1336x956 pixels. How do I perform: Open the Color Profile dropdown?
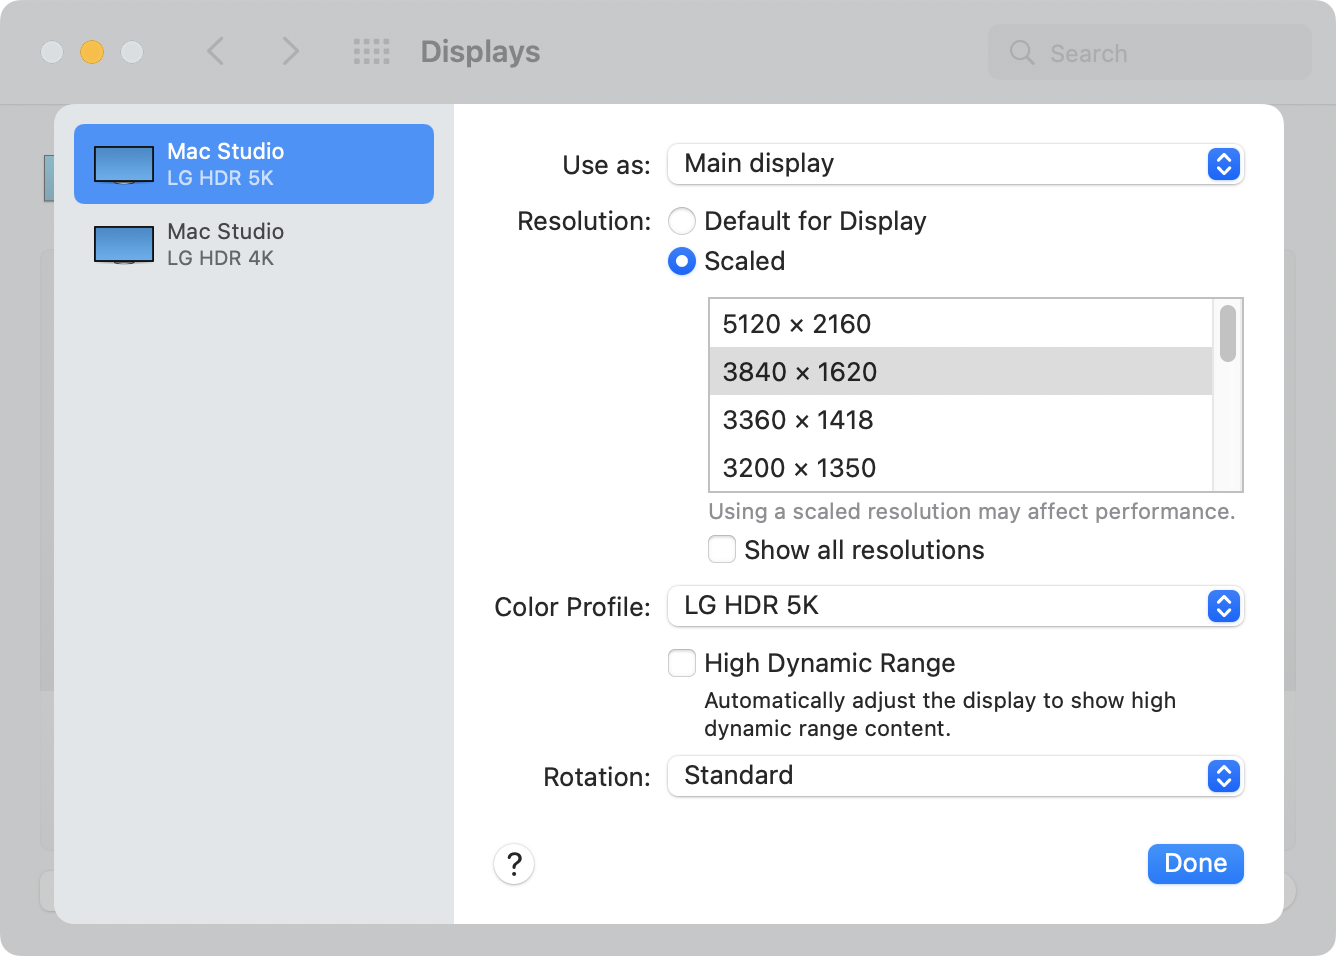[955, 606]
